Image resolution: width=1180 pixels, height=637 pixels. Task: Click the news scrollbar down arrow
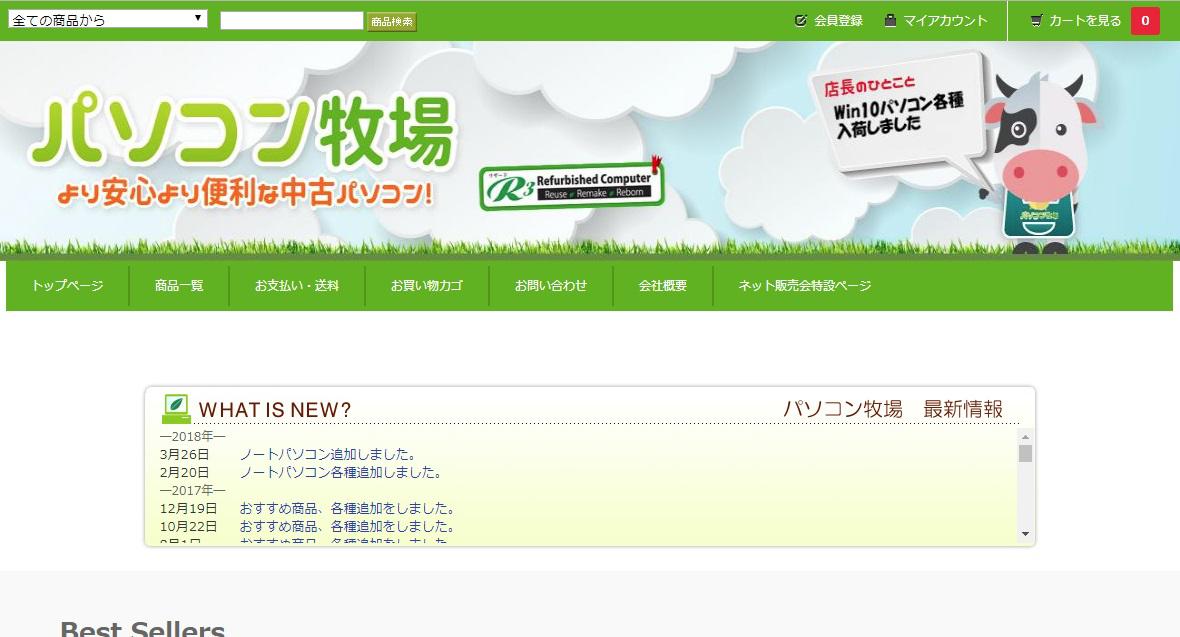[1025, 534]
